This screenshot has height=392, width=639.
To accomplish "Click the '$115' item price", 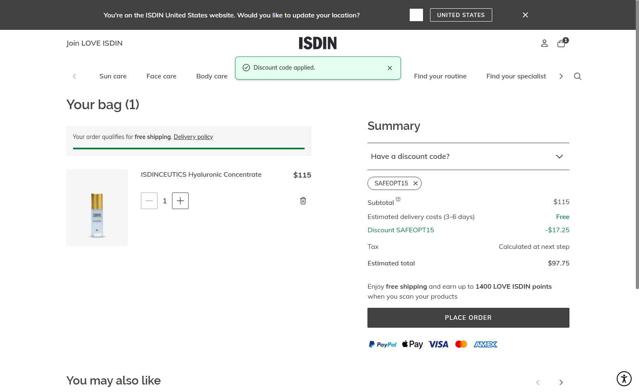I will click(x=302, y=175).
